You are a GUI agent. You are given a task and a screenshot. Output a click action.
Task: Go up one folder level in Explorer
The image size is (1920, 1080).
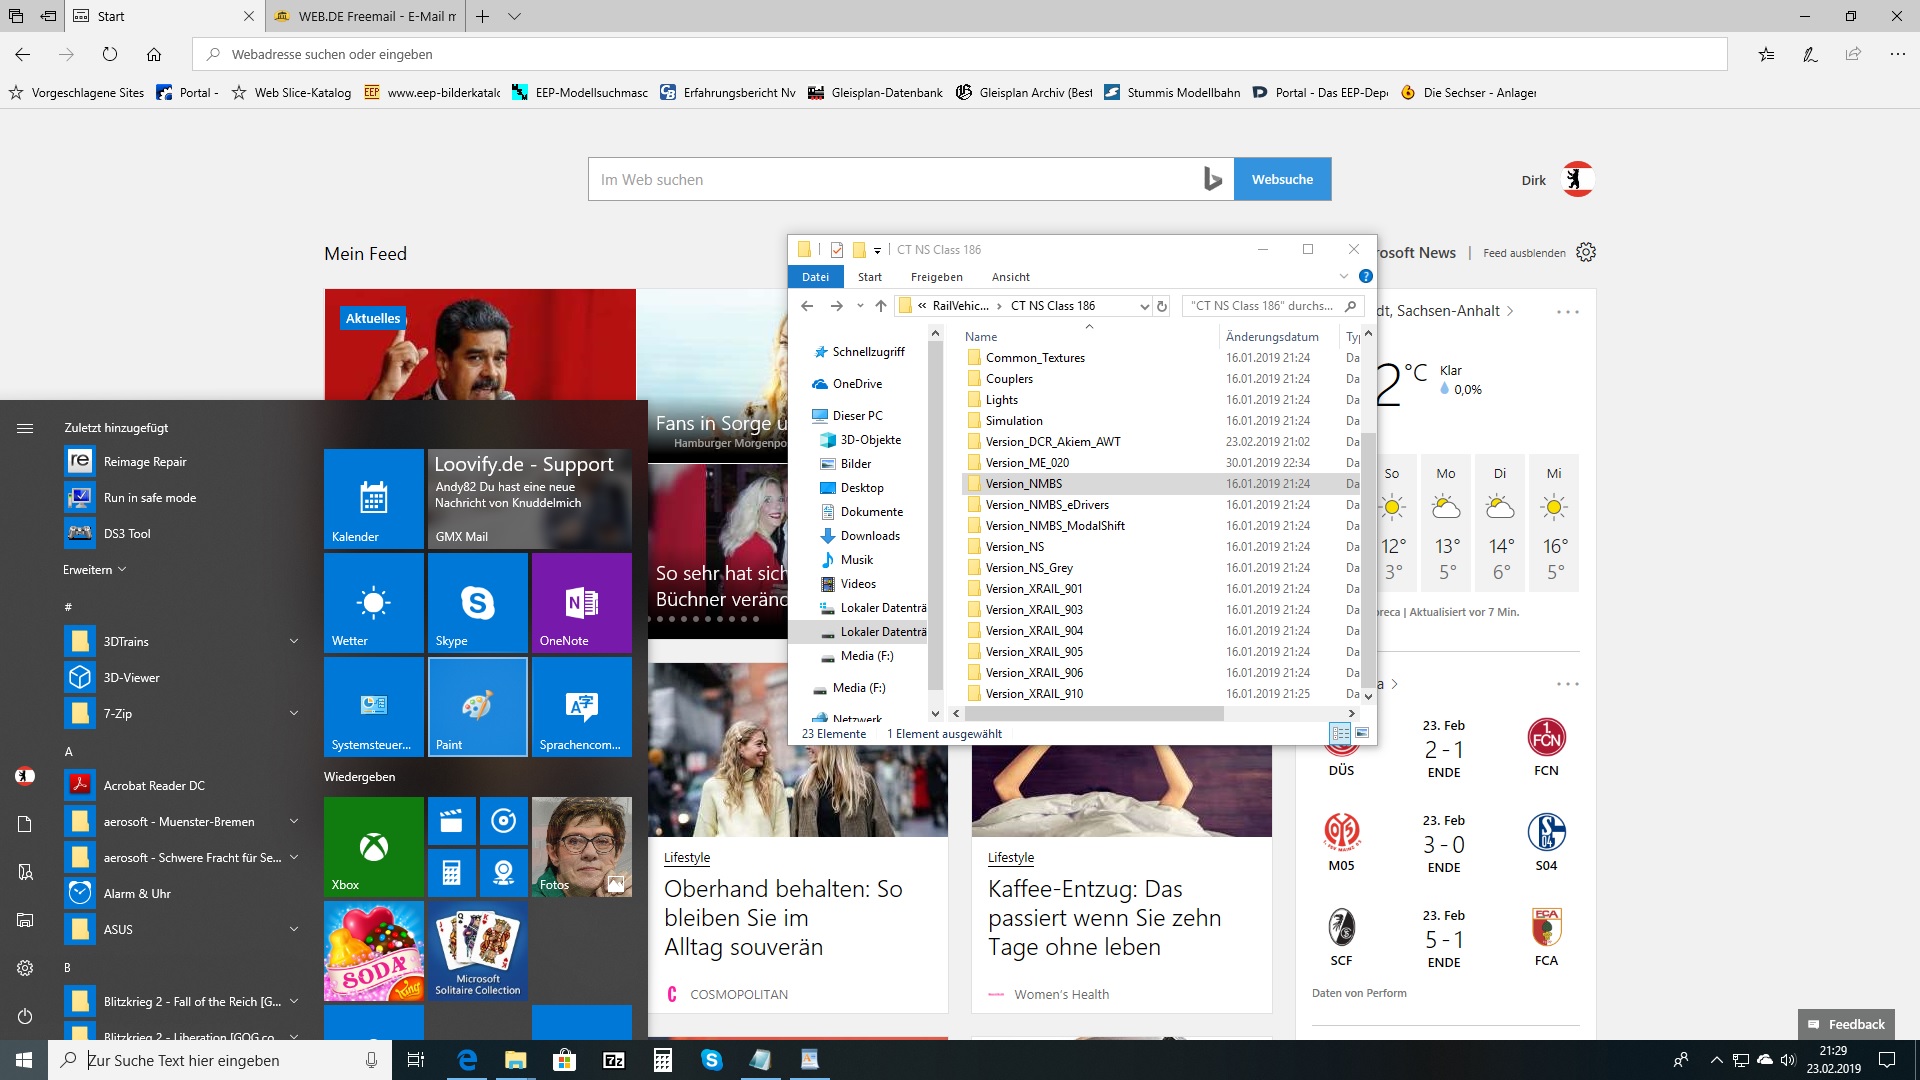[x=880, y=306]
